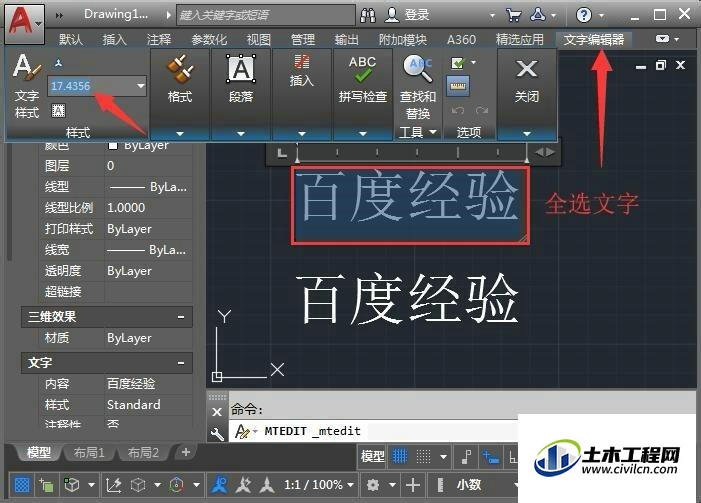This screenshot has height=503, width=701.
Task: Click the 登录 sign-in button
Action: tap(408, 15)
